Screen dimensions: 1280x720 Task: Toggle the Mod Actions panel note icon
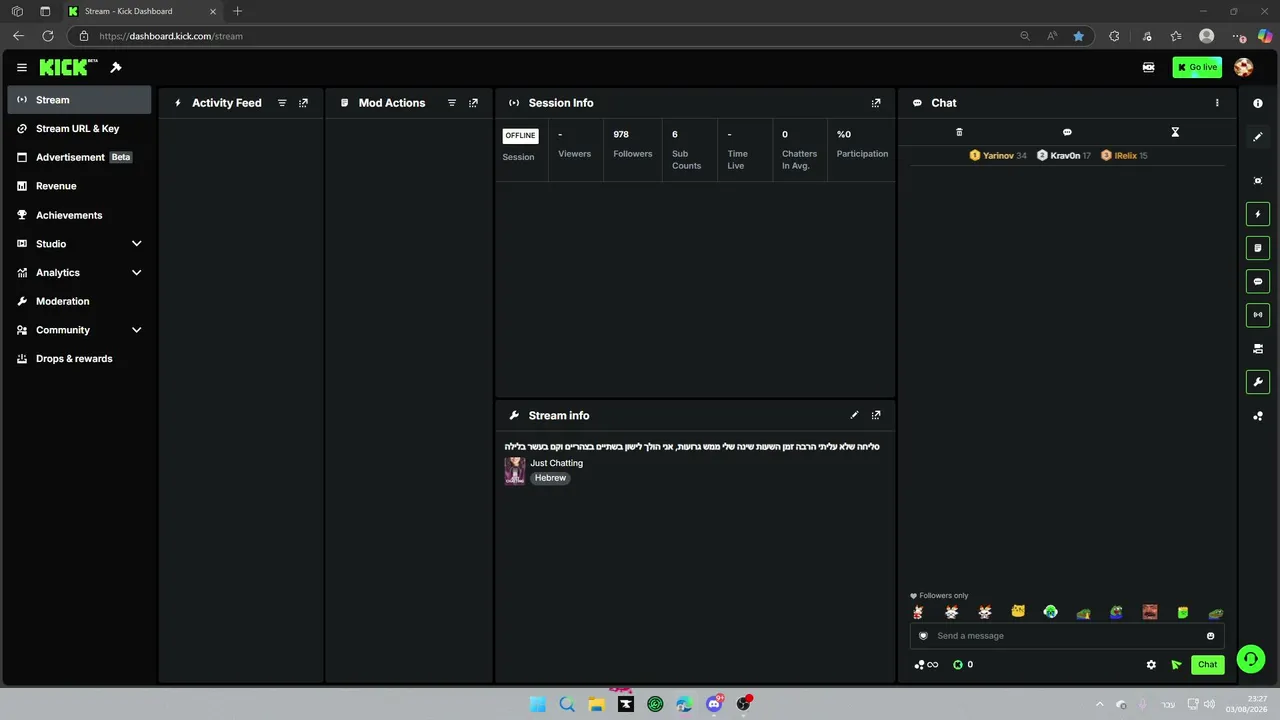point(1258,248)
